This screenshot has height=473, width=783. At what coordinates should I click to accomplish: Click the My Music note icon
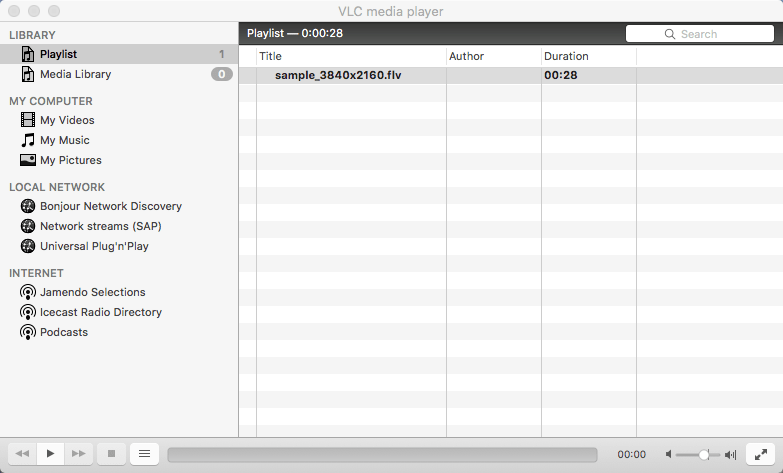point(28,140)
